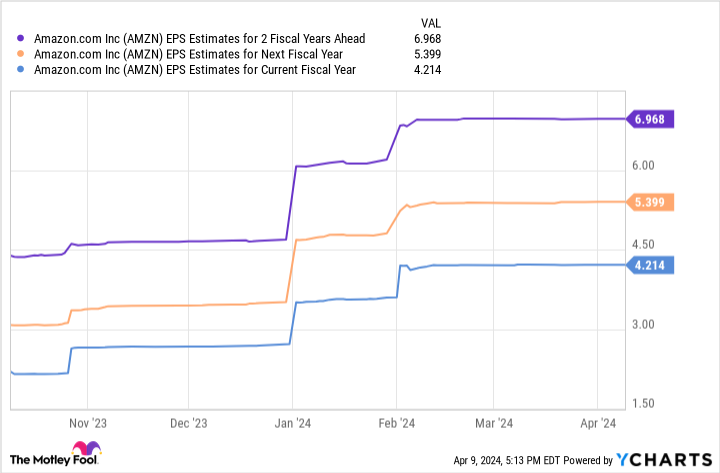Click the YCharts logo
The width and height of the screenshot is (720, 473).
pos(663,460)
